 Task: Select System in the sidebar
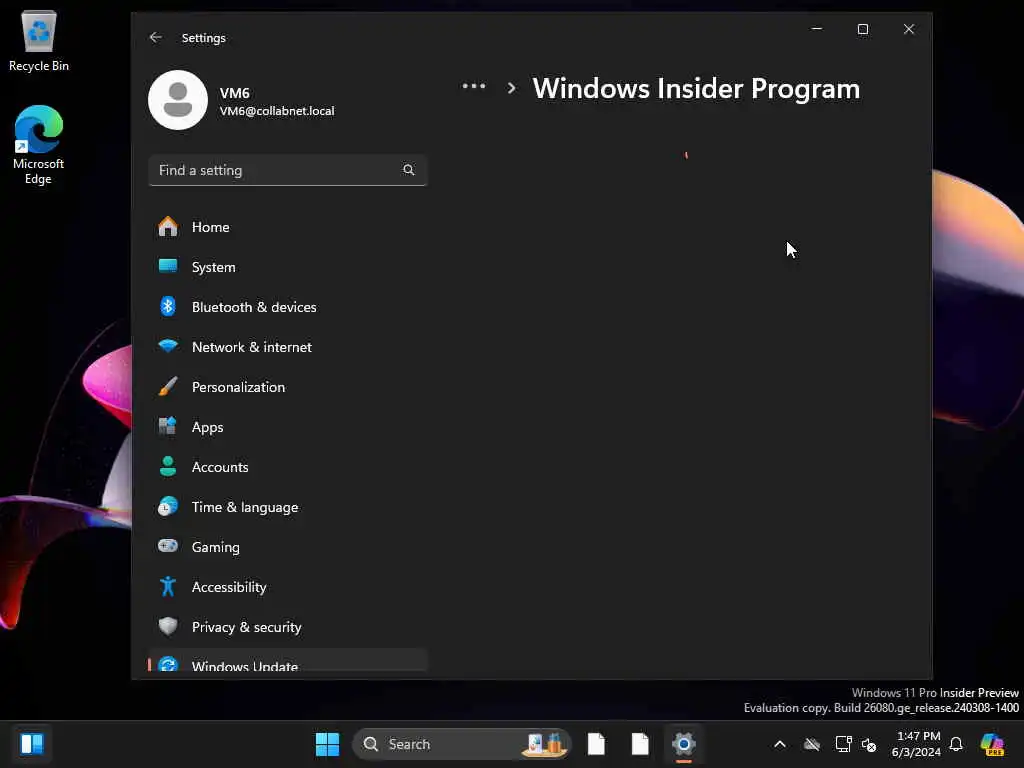tap(287, 267)
